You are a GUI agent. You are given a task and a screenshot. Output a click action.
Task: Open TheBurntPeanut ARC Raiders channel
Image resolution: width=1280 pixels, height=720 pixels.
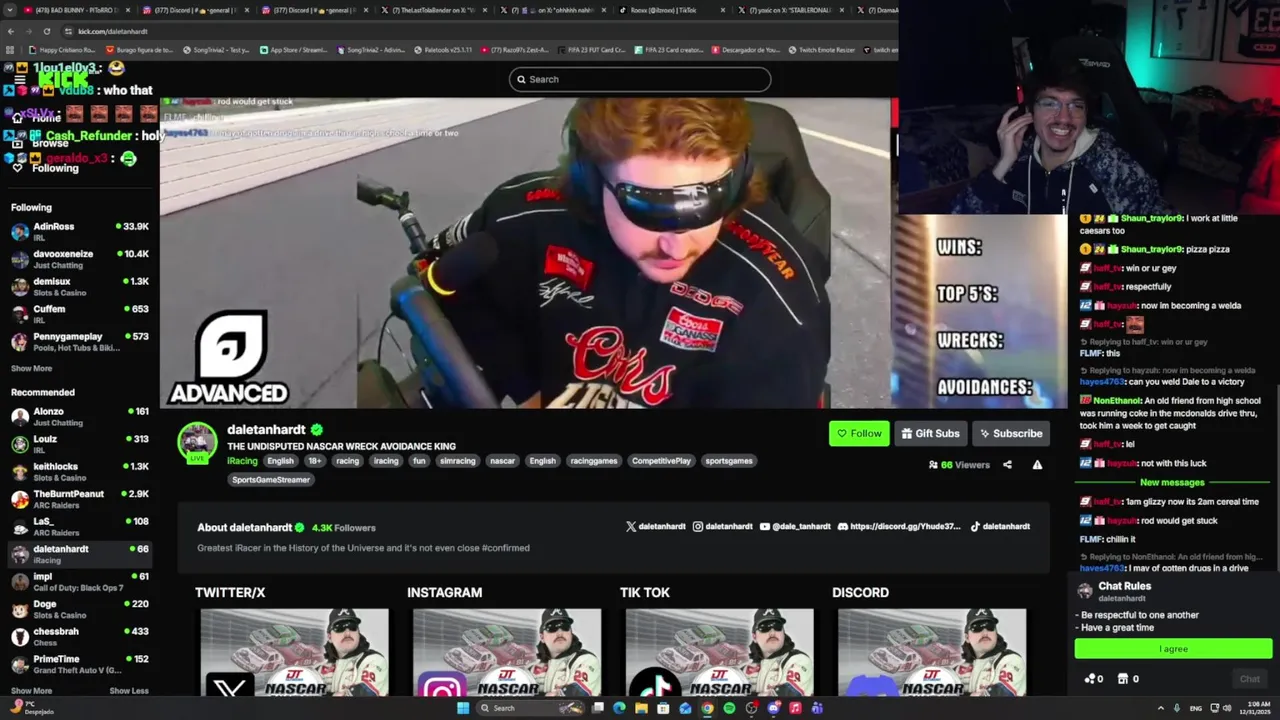[80, 499]
